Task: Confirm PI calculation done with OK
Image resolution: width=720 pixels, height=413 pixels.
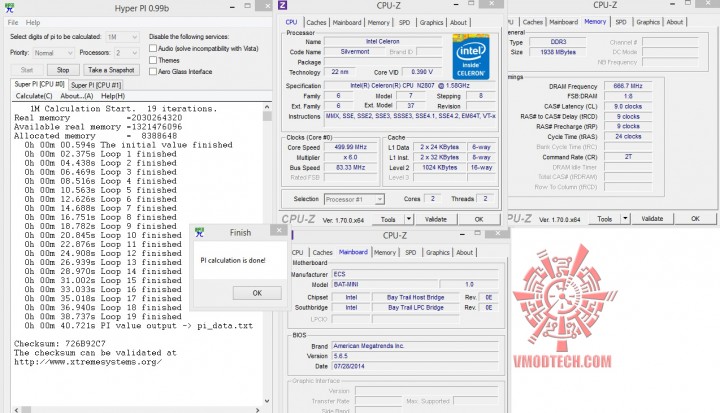Action: pyautogui.click(x=257, y=293)
